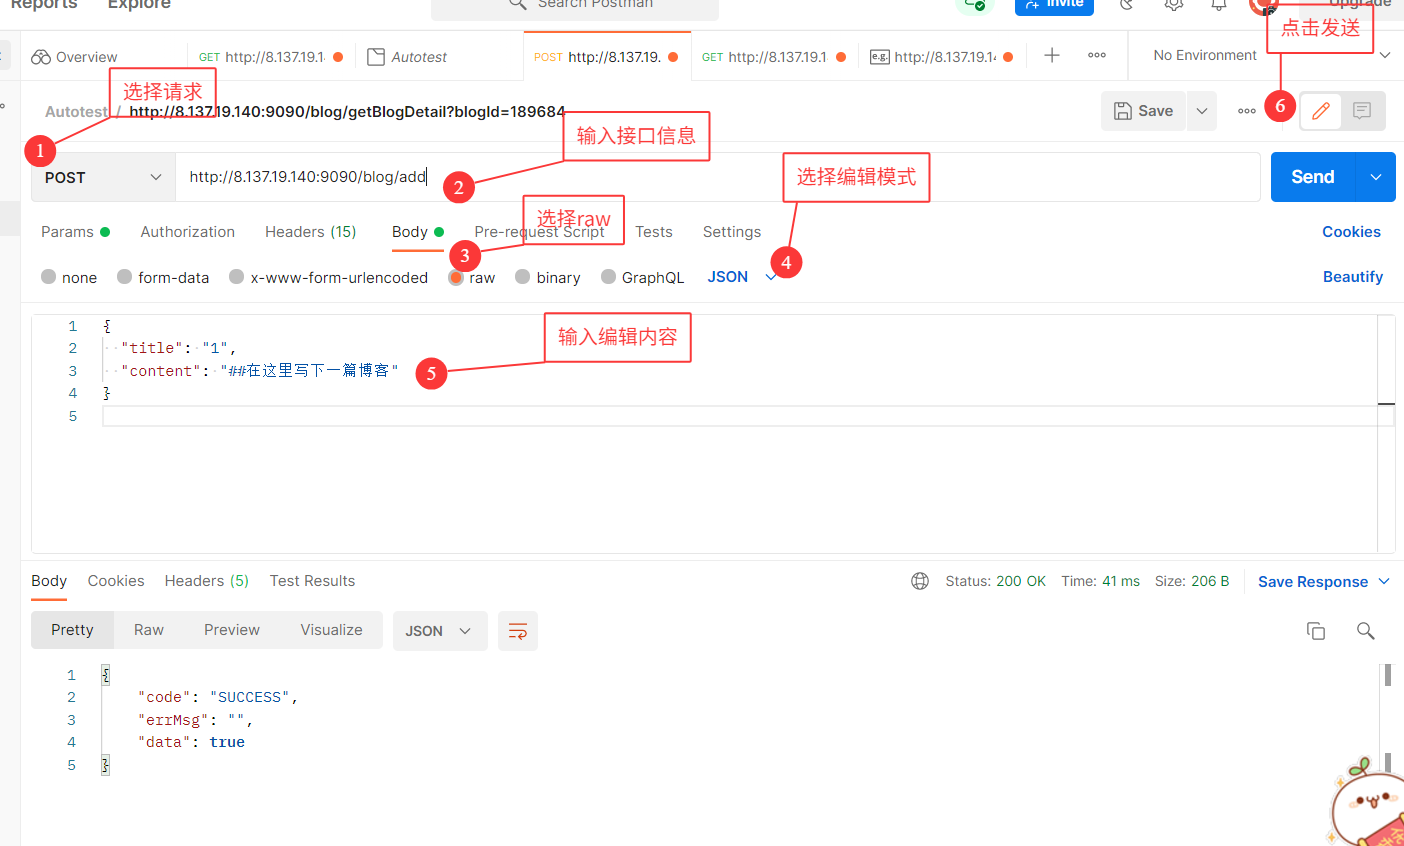Open the comment mode icon
The image size is (1404, 846).
[1362, 111]
